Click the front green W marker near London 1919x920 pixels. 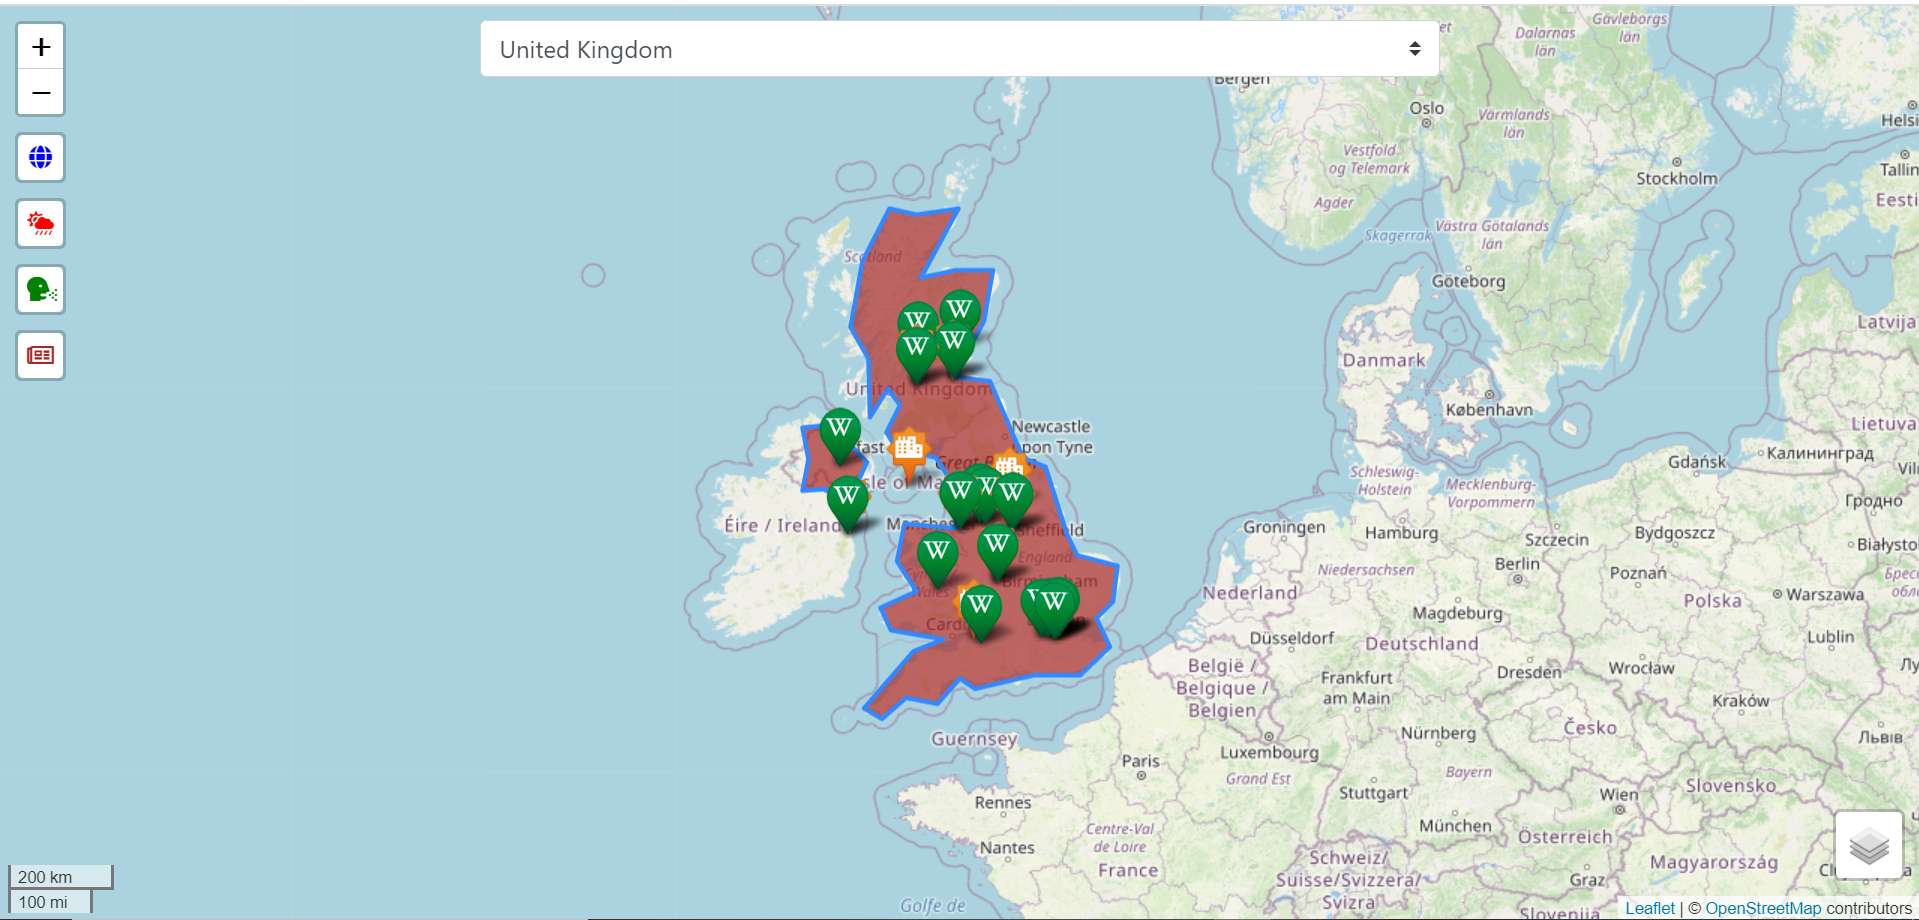point(1055,605)
